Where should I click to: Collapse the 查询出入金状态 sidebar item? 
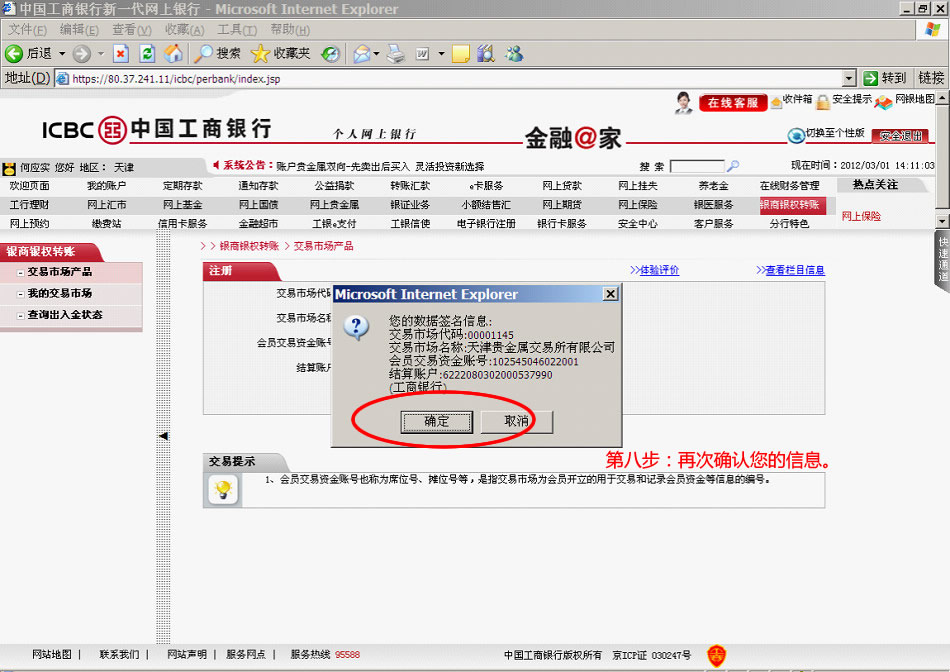(21, 316)
